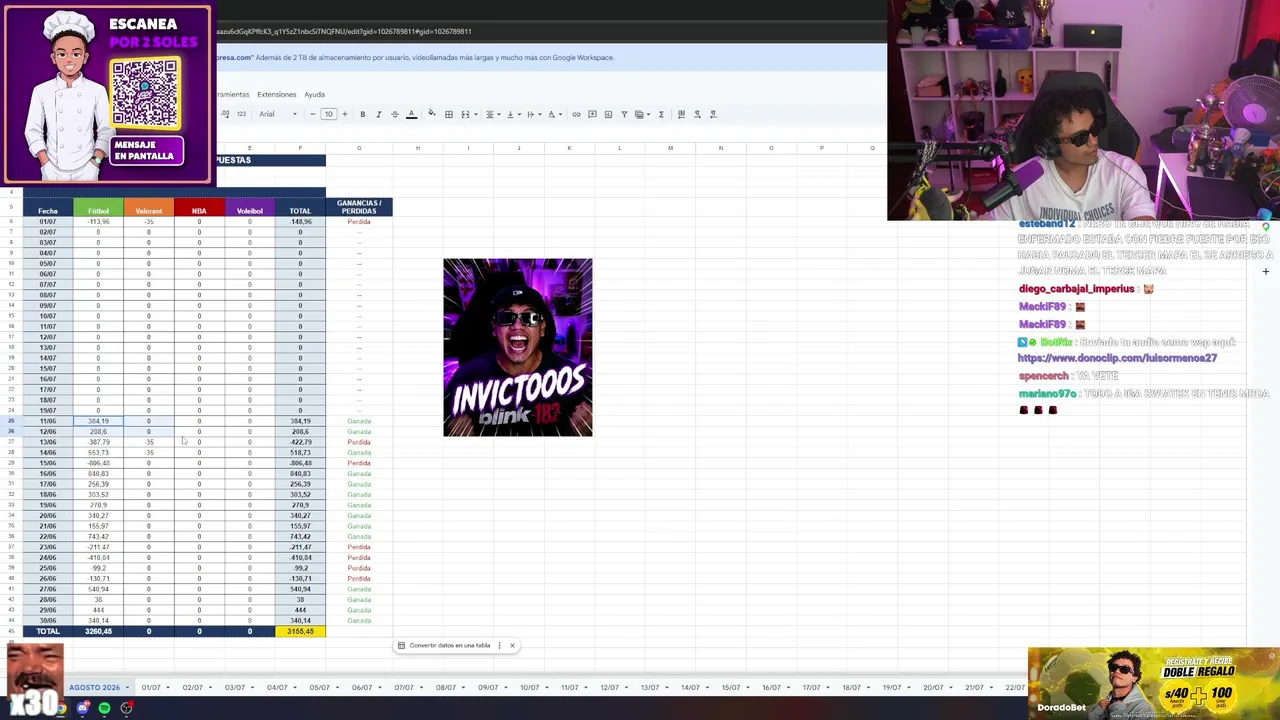Insert a chart from the toolbar

[x=608, y=114]
